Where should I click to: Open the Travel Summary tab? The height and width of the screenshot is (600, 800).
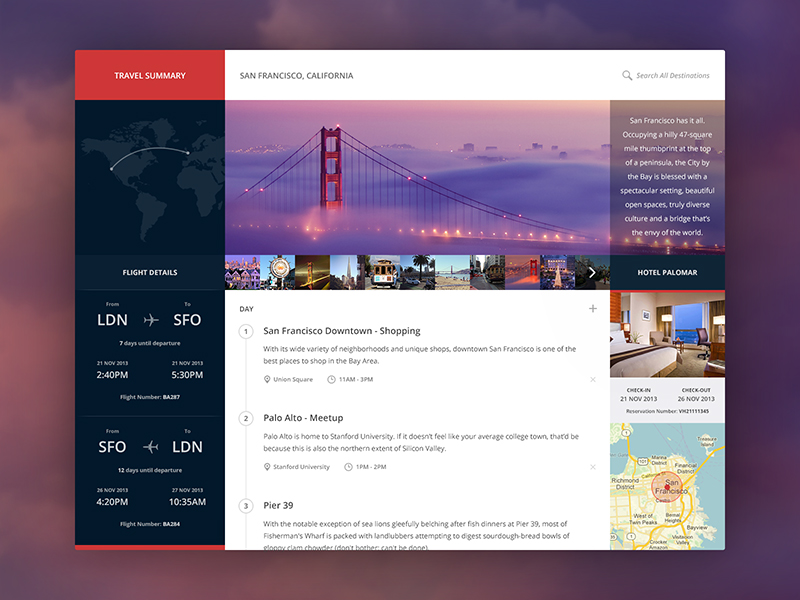(x=150, y=75)
